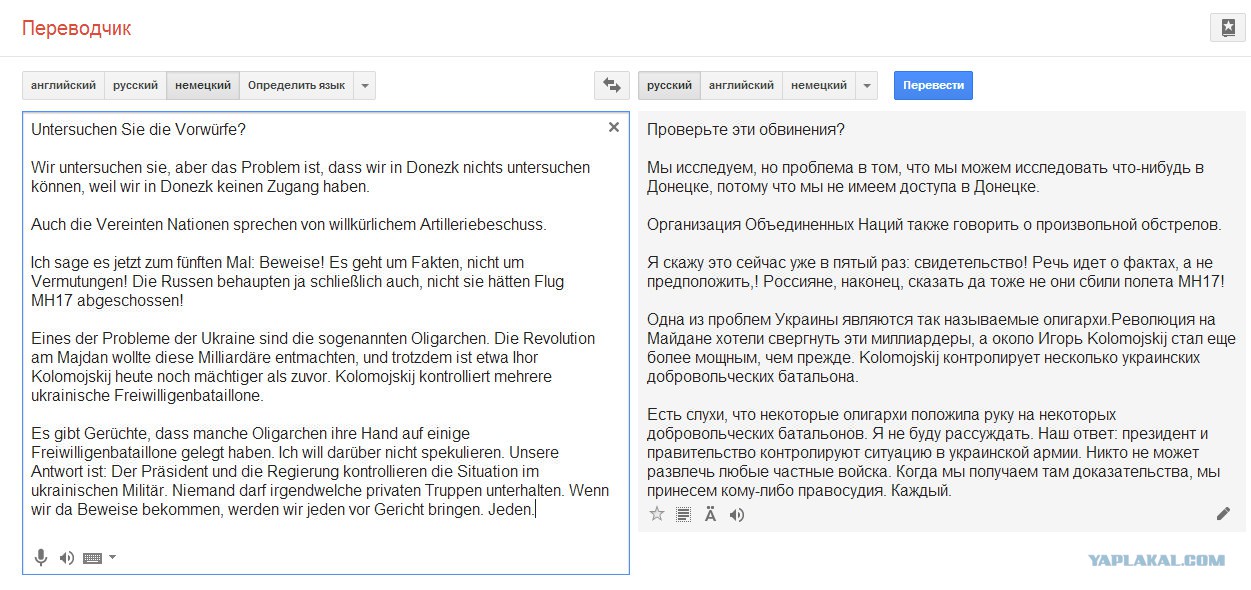Click source paragraph starting 'Wir untersuchen sie'

tap(310, 177)
